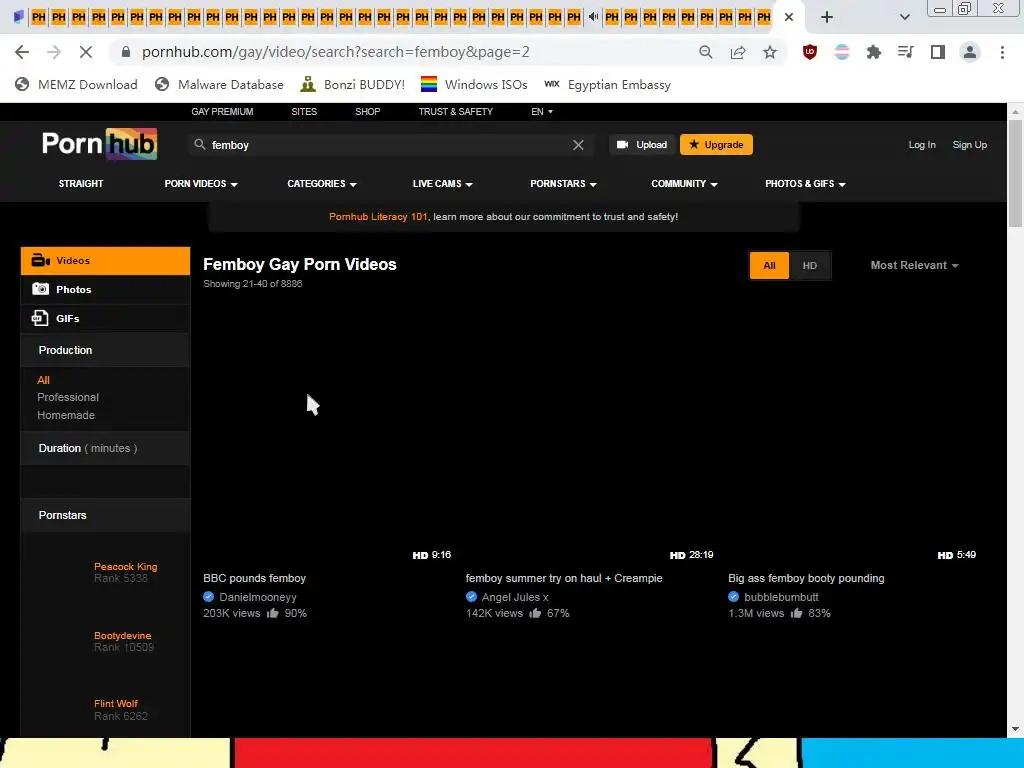
Task: Click the camera icon beside Photos
Action: 40,289
